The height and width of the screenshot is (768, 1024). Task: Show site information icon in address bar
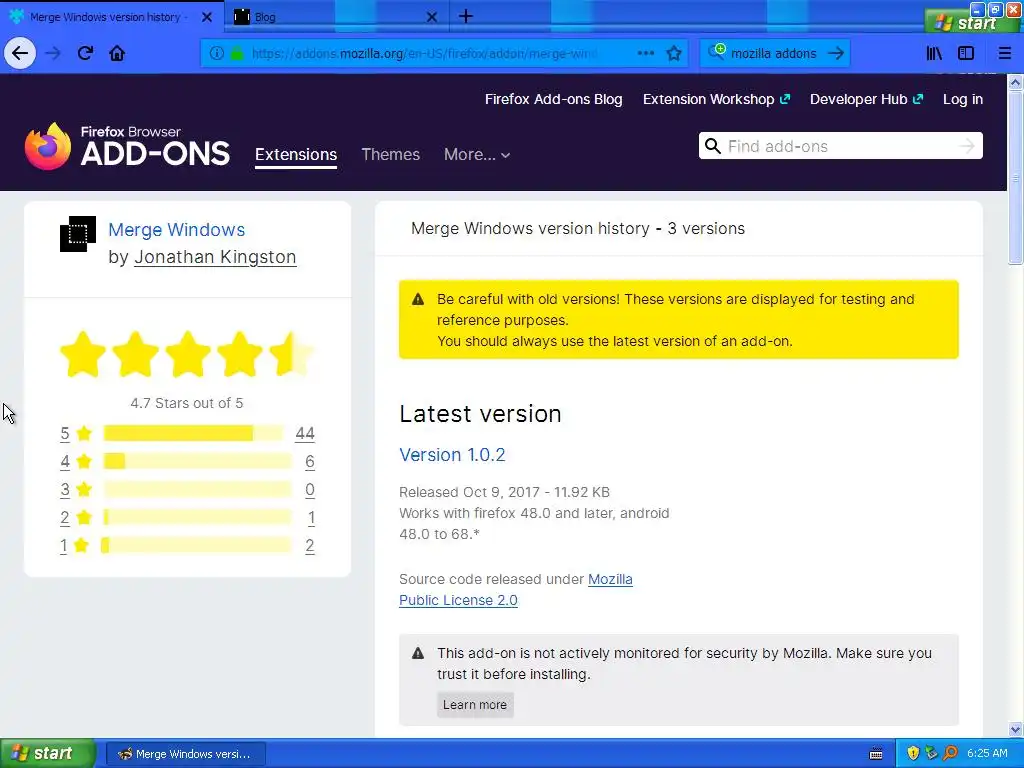point(217,54)
